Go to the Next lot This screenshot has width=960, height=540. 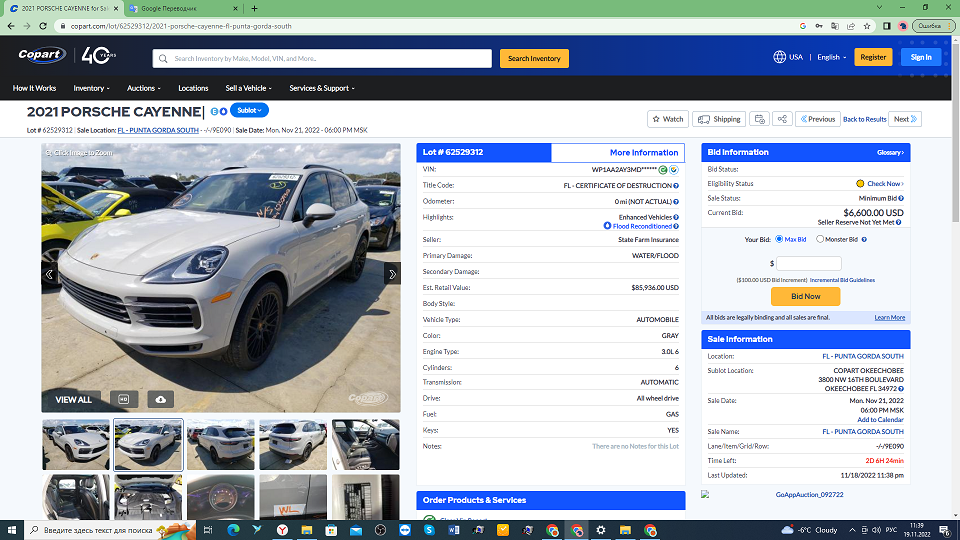pos(905,119)
